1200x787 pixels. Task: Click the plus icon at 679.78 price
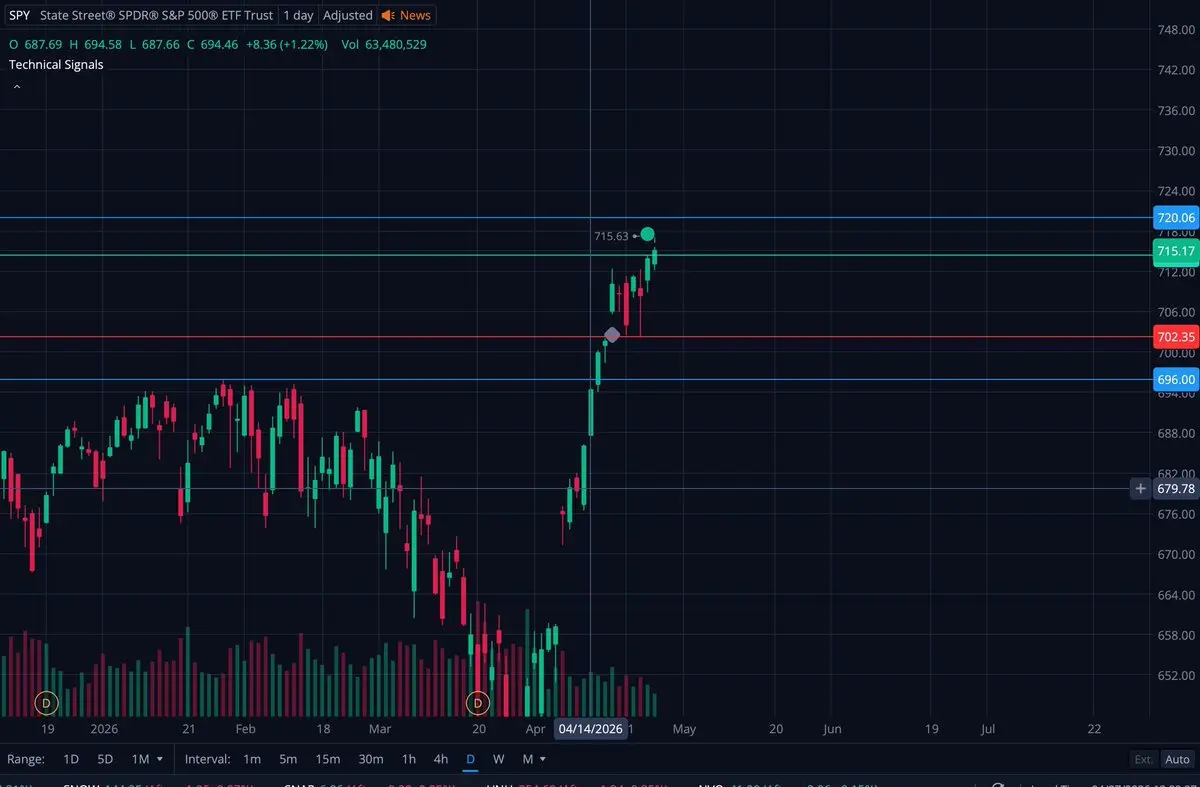click(x=1141, y=488)
